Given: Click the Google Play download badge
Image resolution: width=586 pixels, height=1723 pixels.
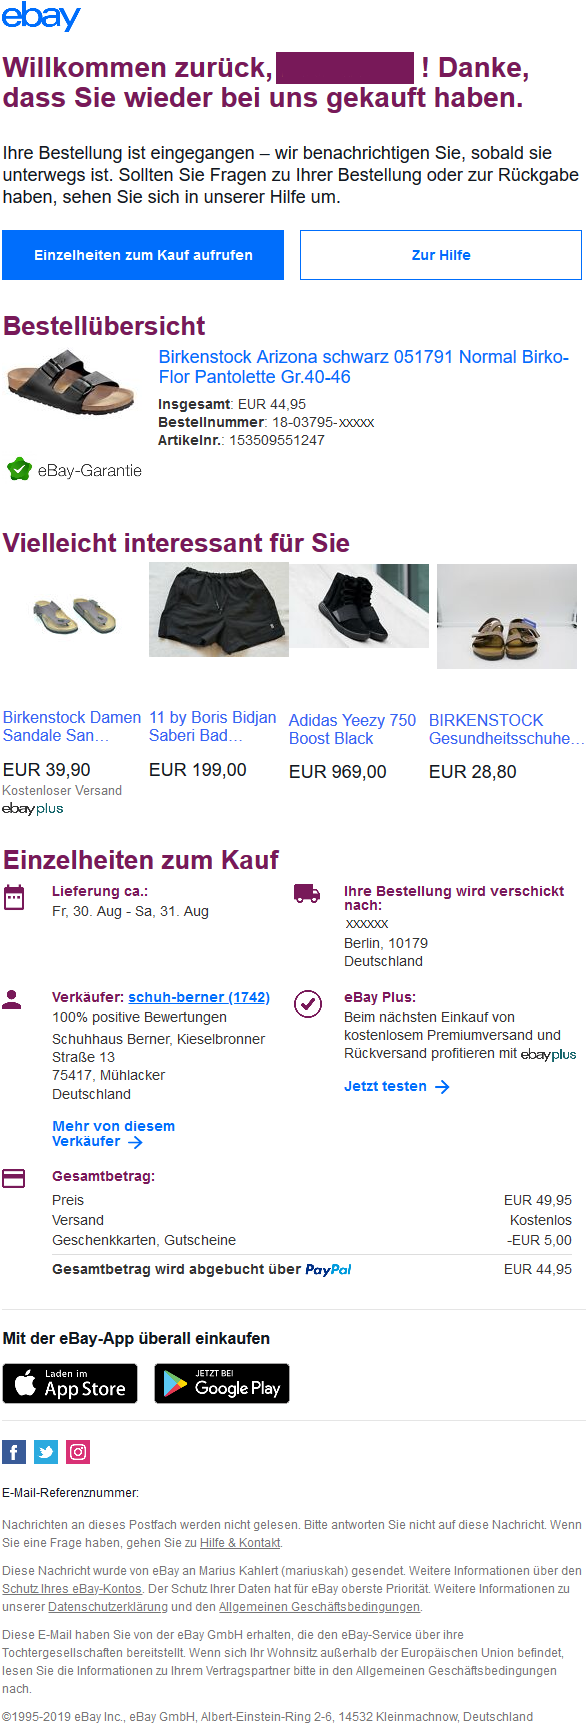Looking at the screenshot, I should pyautogui.click(x=221, y=1383).
